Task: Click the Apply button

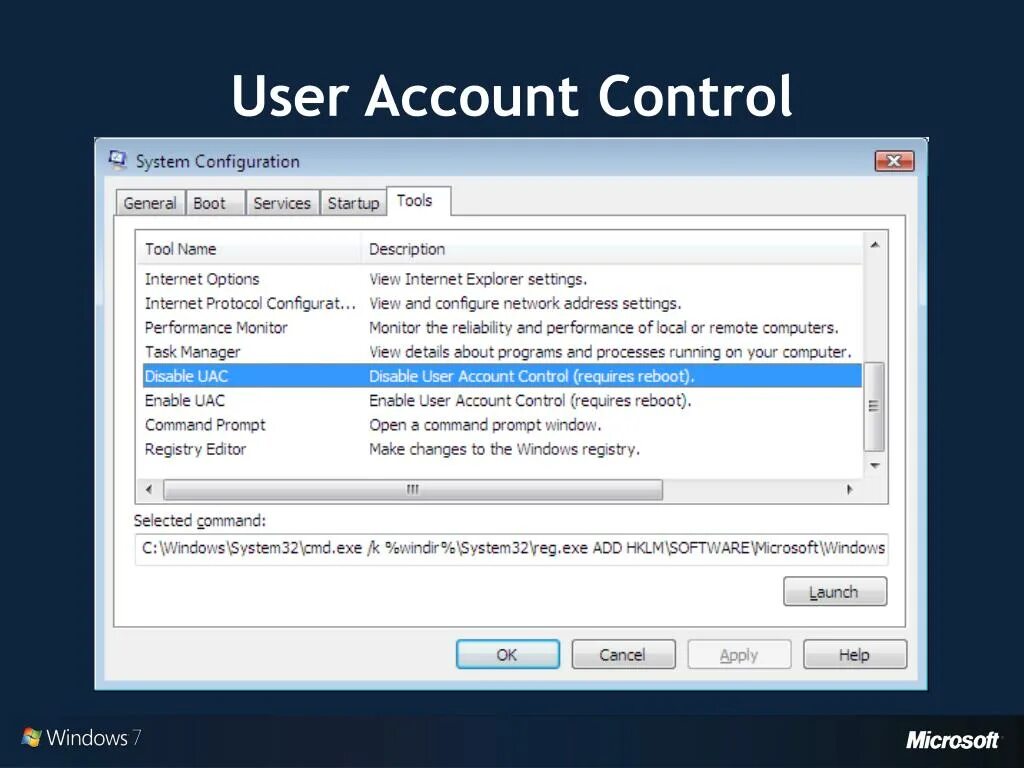Action: pyautogui.click(x=739, y=654)
